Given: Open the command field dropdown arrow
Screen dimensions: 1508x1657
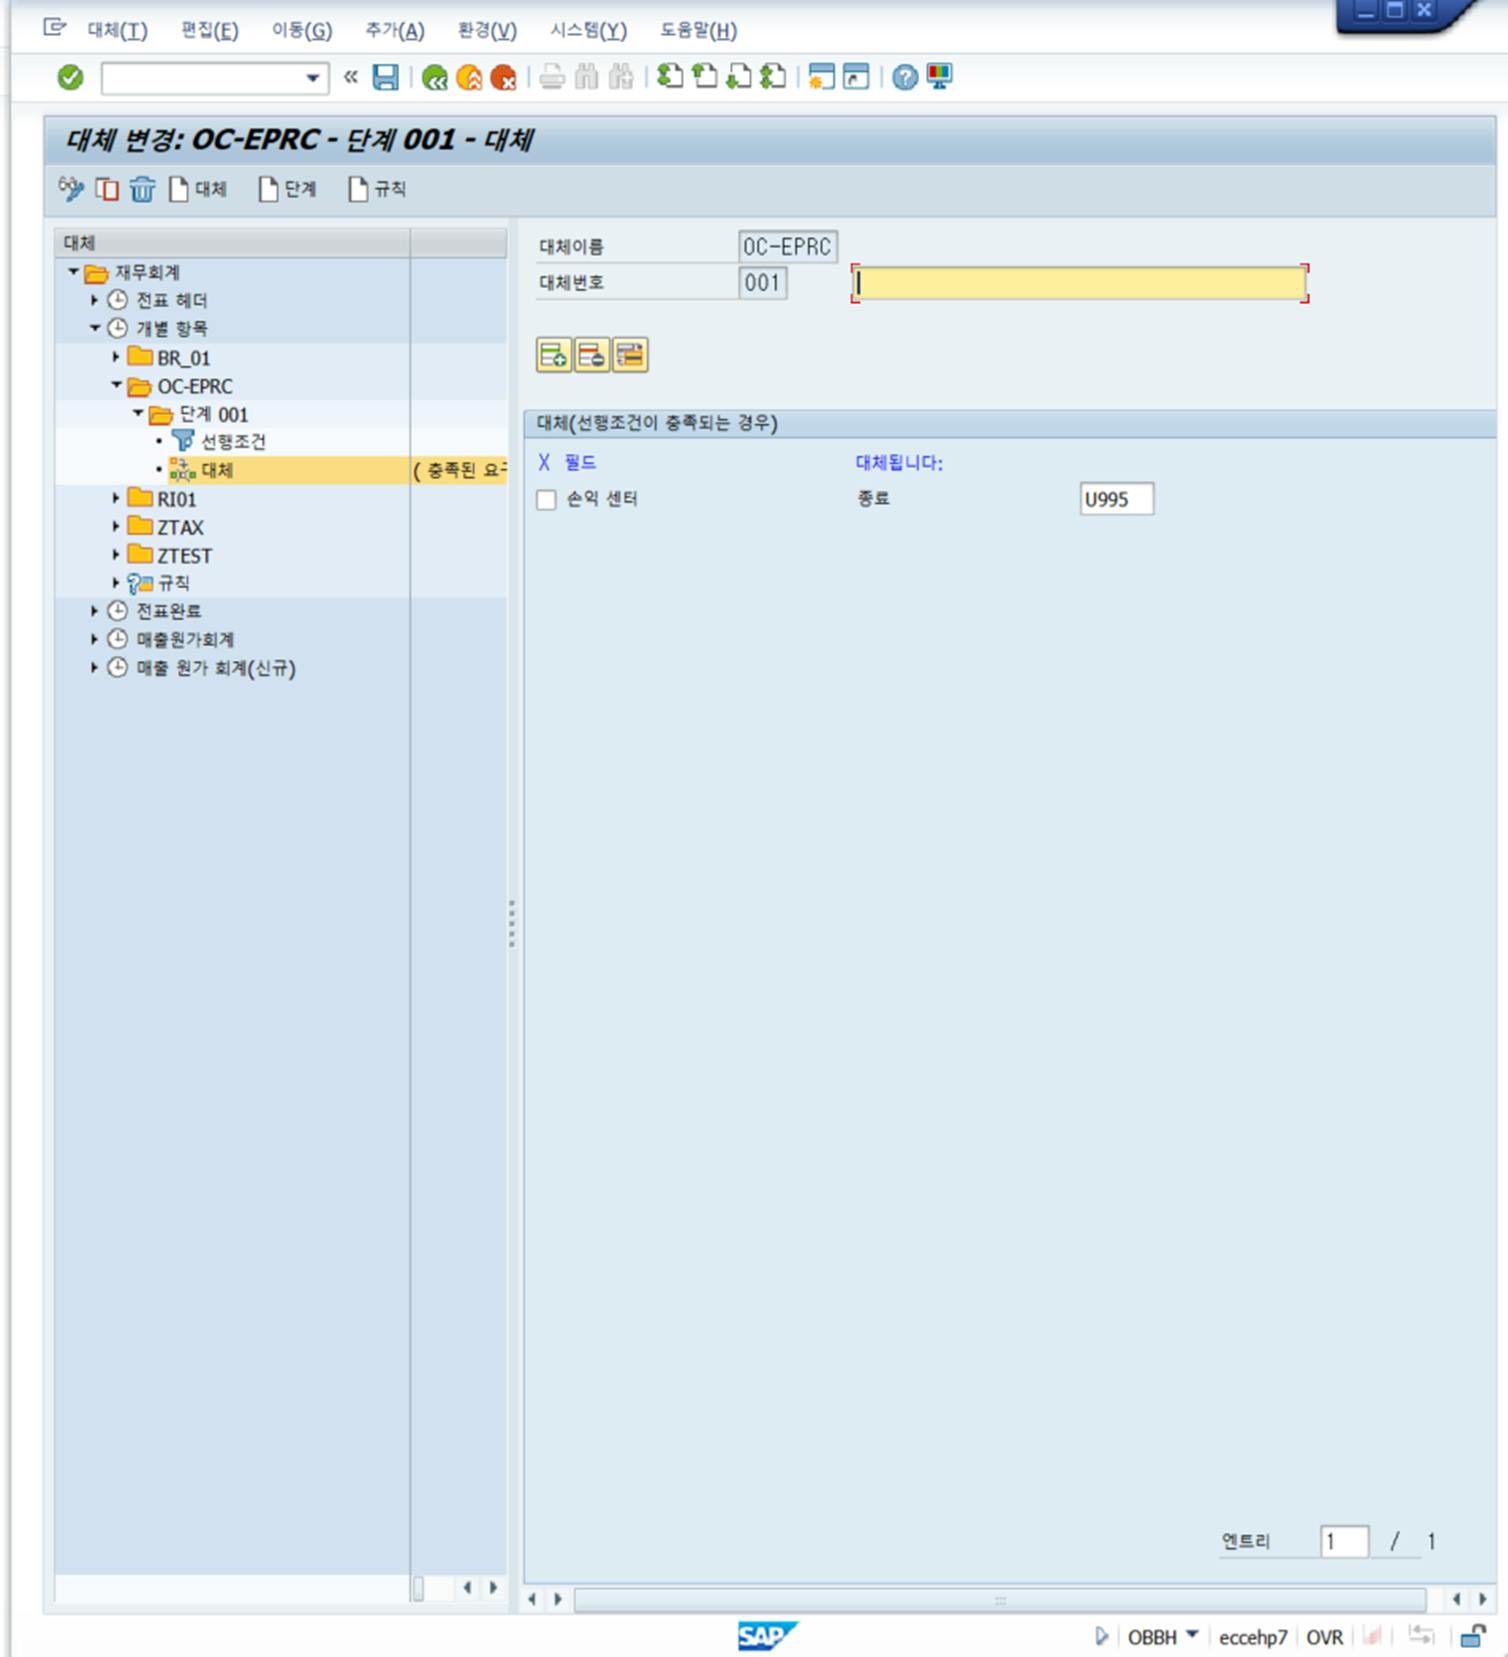Looking at the screenshot, I should pos(313,78).
